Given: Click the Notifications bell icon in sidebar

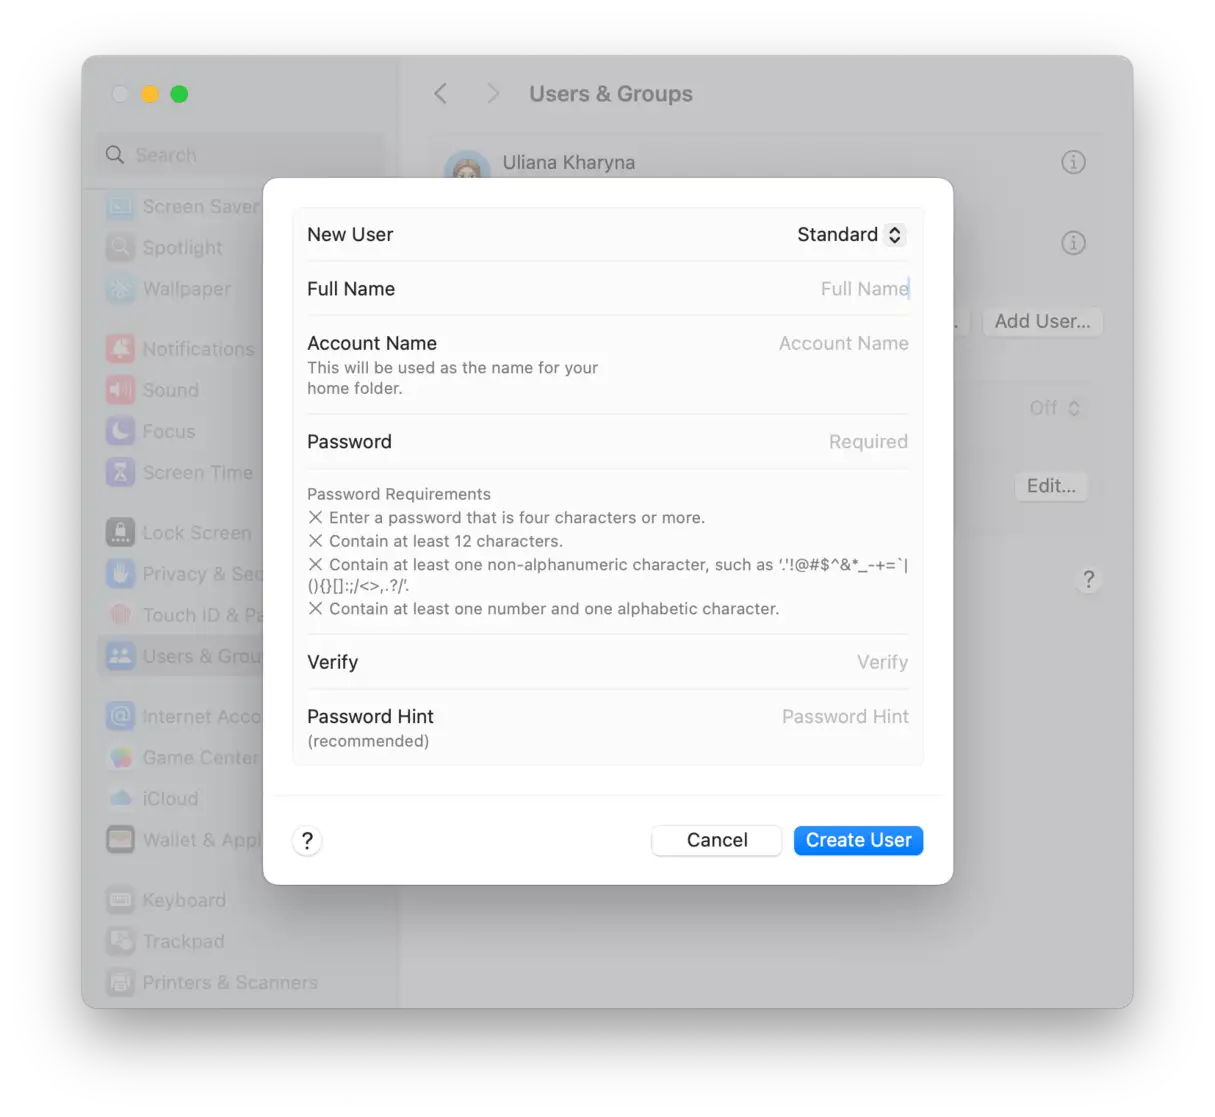Looking at the screenshot, I should (x=121, y=349).
